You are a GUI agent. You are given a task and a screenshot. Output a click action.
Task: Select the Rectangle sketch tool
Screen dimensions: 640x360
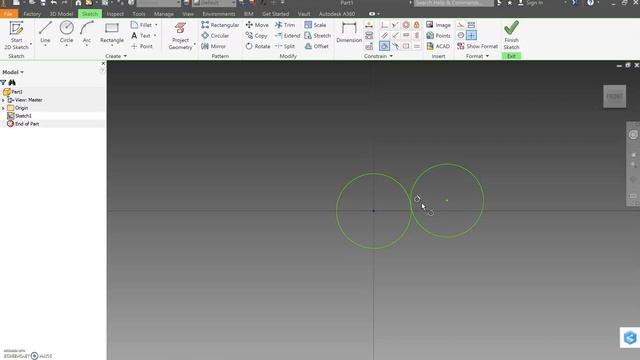pyautogui.click(x=111, y=32)
